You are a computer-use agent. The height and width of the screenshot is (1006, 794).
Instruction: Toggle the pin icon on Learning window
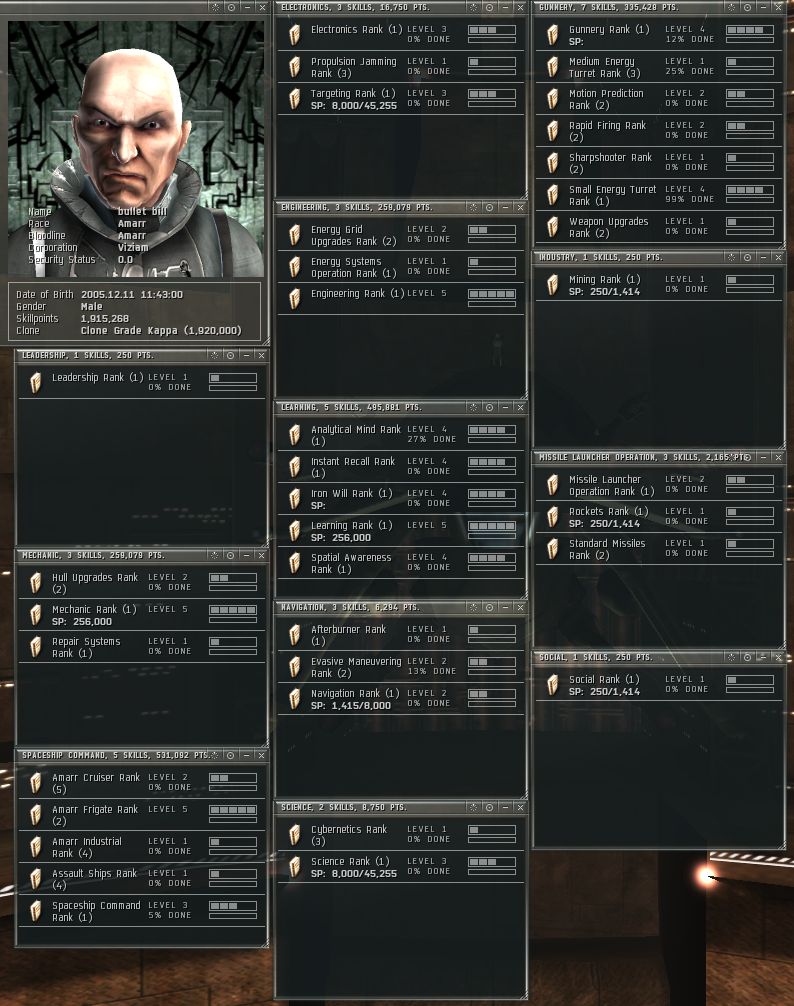489,407
